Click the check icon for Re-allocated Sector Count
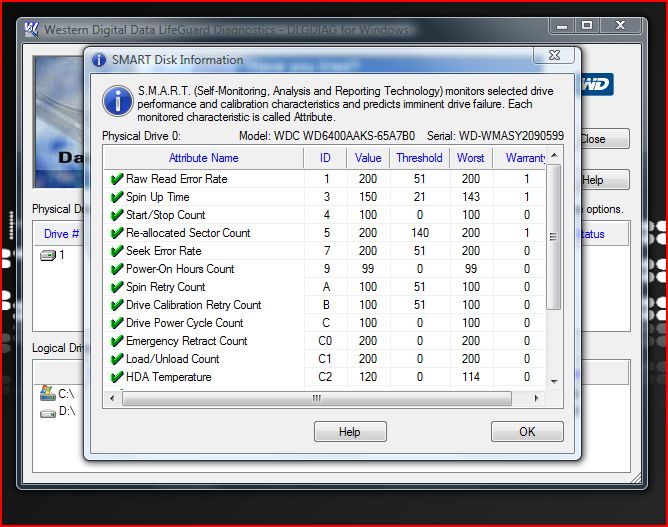This screenshot has height=527, width=668. 116,233
